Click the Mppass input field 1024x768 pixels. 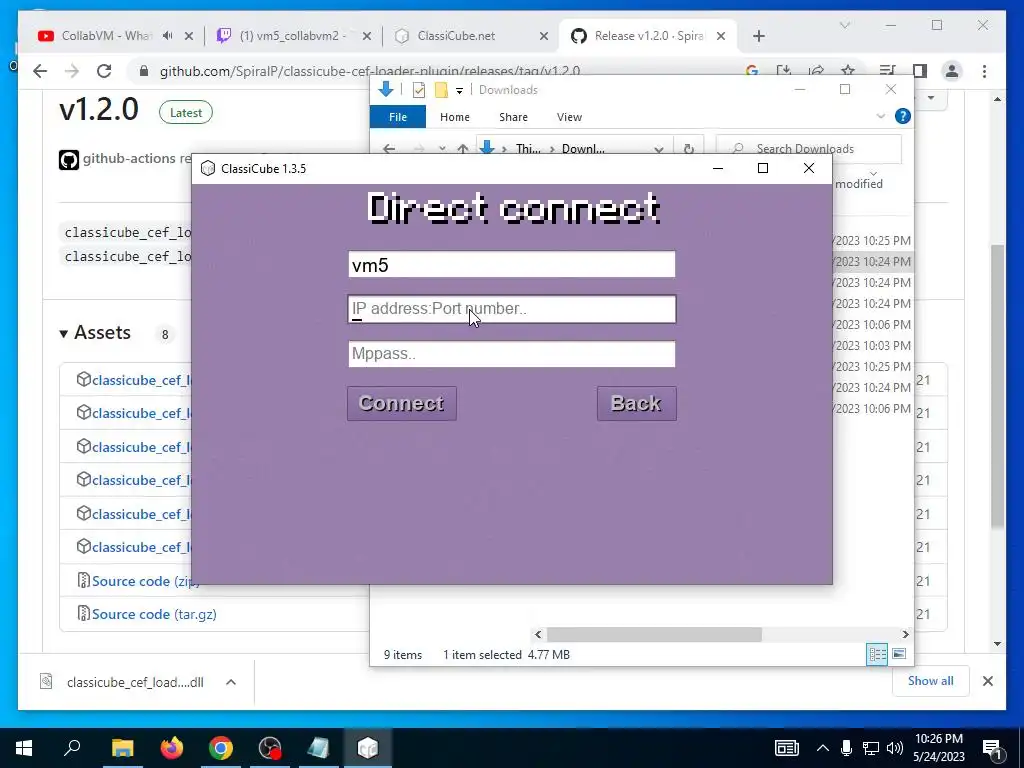511,354
